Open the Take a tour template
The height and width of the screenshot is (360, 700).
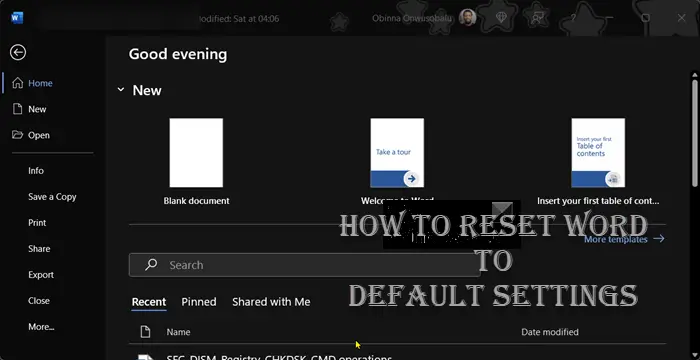397,153
